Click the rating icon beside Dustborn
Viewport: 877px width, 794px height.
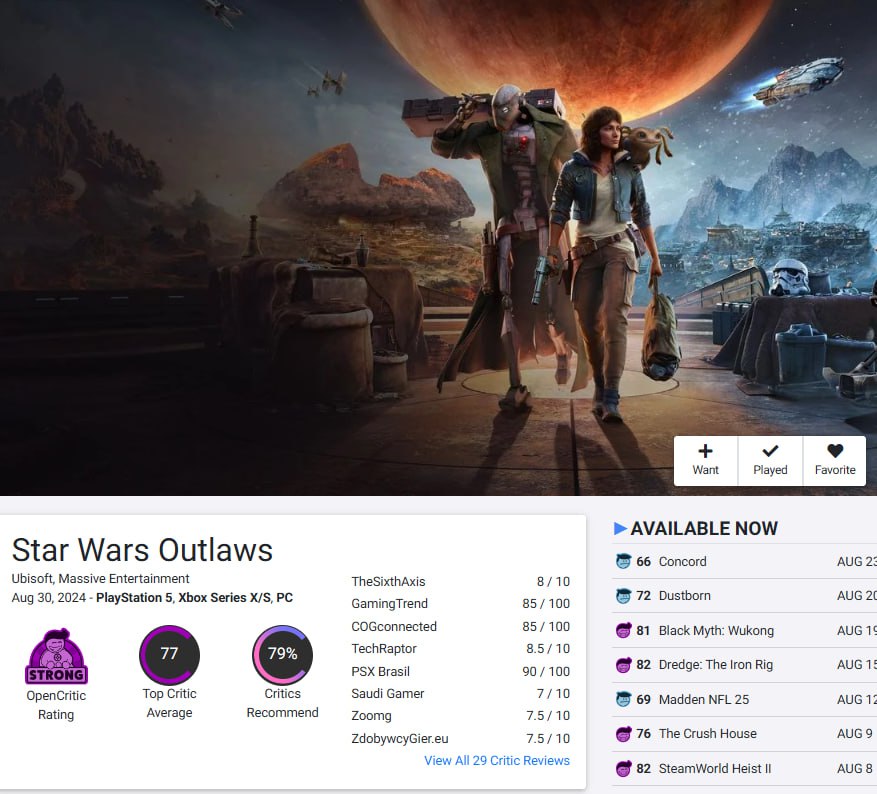pos(623,596)
